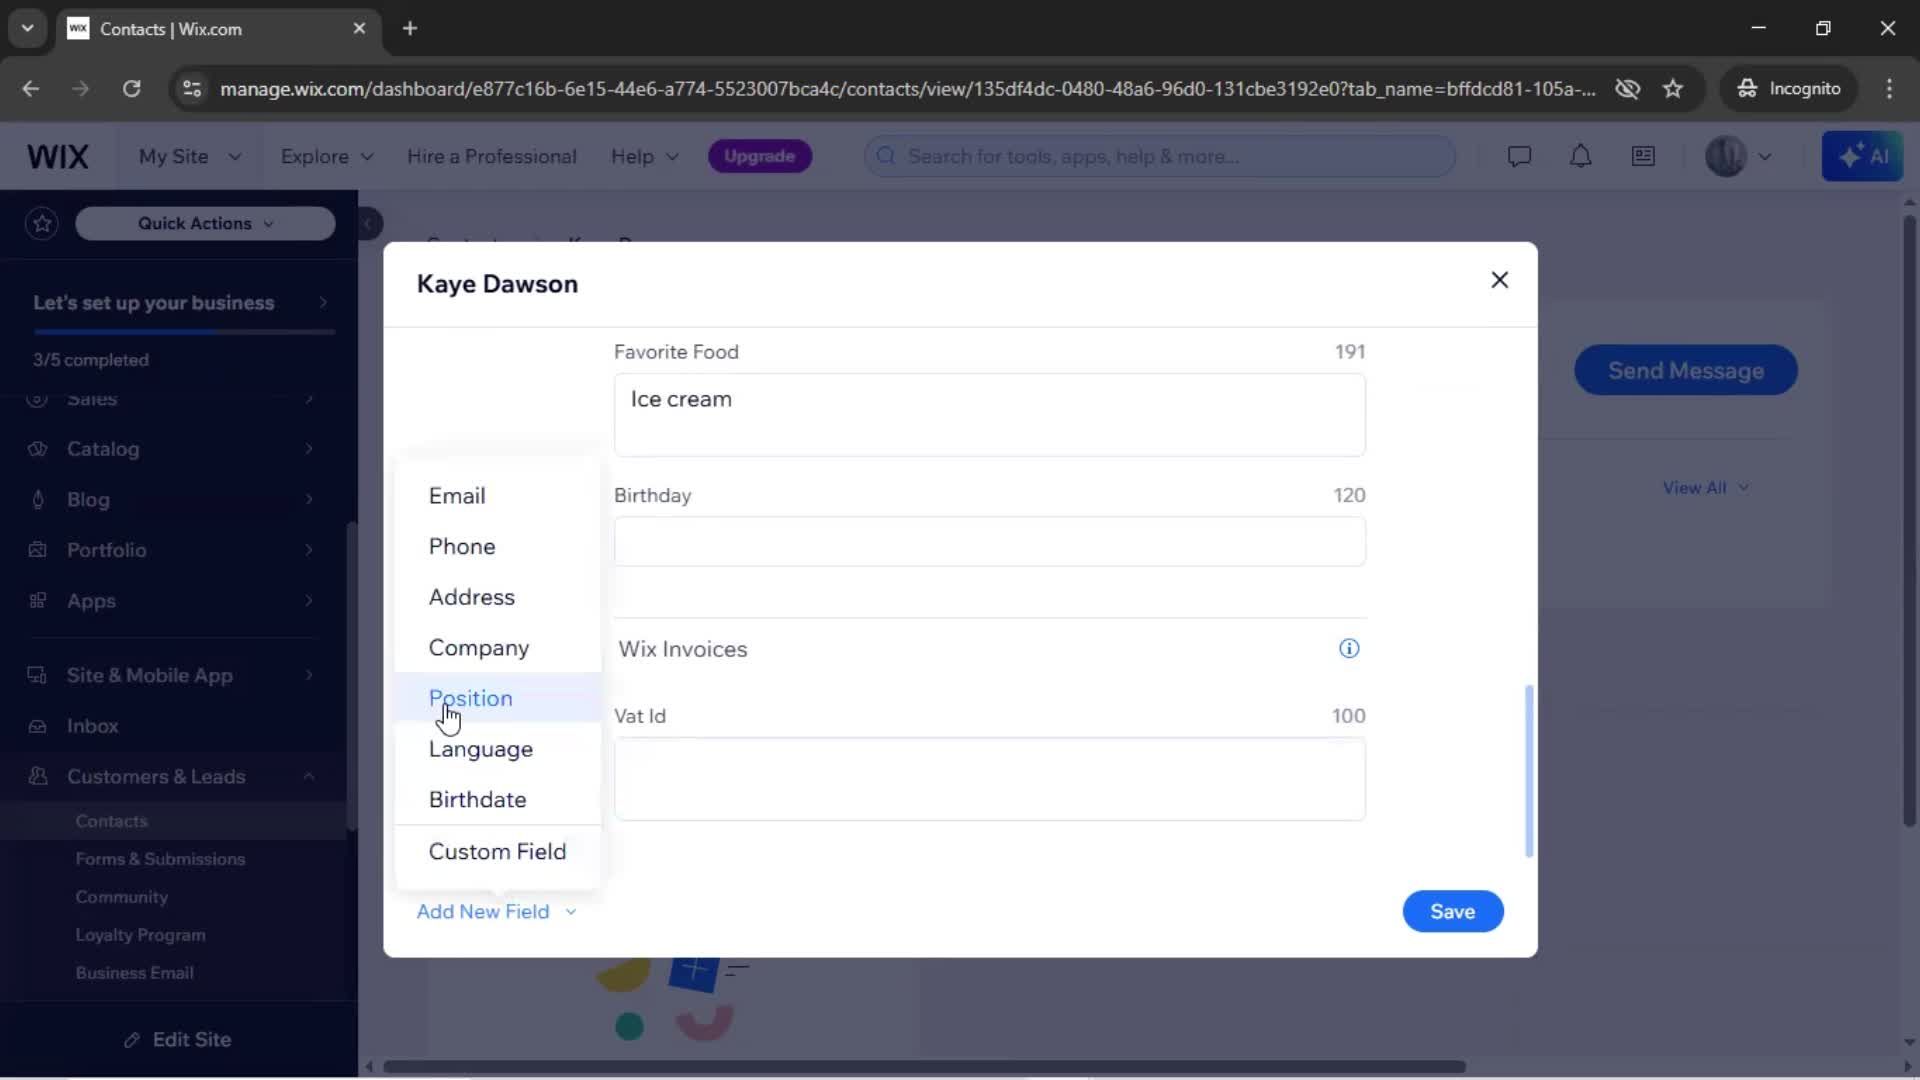Click the Portfolio sidebar icon
Image resolution: width=1920 pixels, height=1080 pixels.
click(38, 550)
